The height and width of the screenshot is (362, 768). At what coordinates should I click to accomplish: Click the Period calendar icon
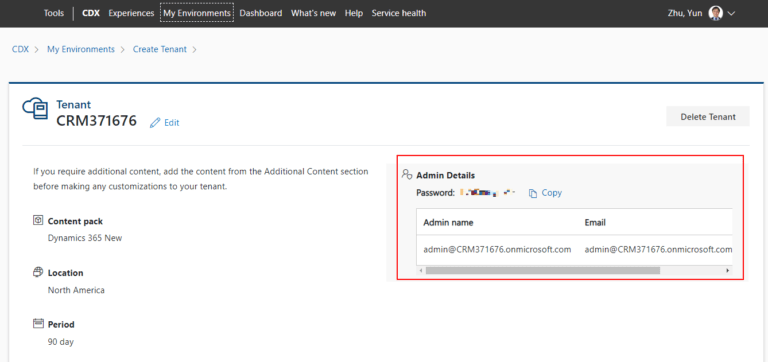pyautogui.click(x=38, y=323)
